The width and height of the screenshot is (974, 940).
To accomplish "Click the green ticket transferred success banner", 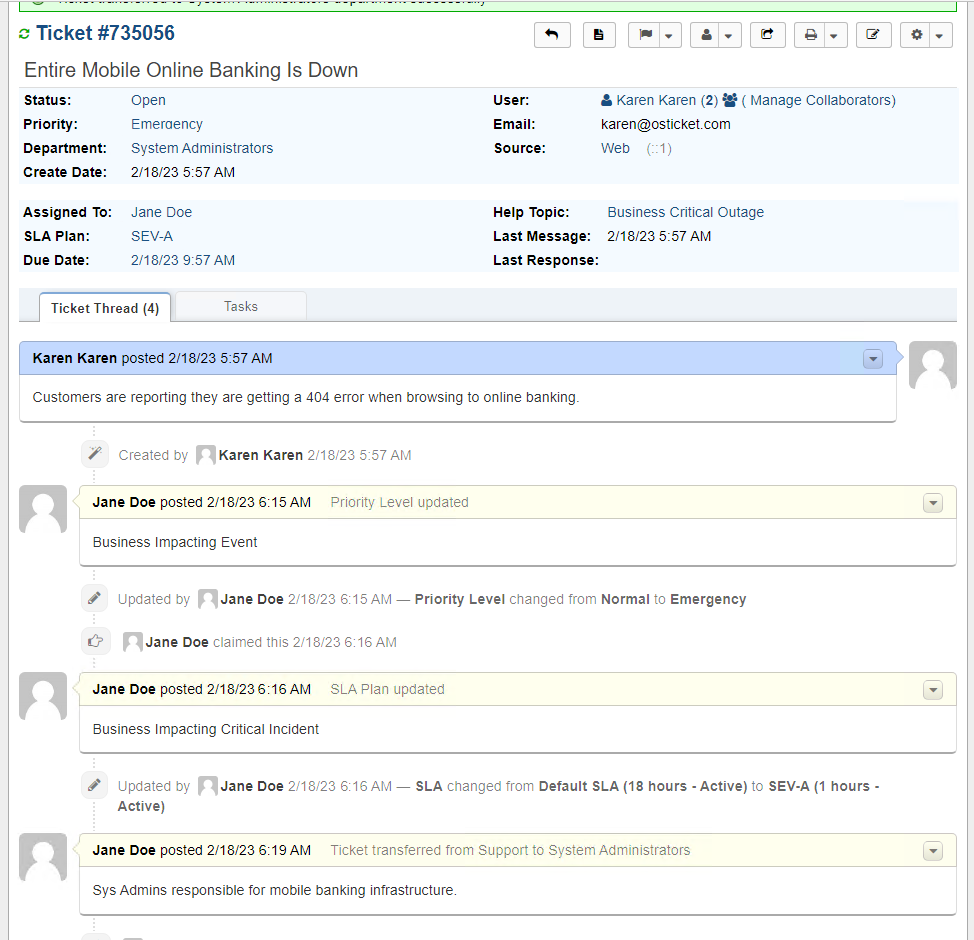I will 487,5.
